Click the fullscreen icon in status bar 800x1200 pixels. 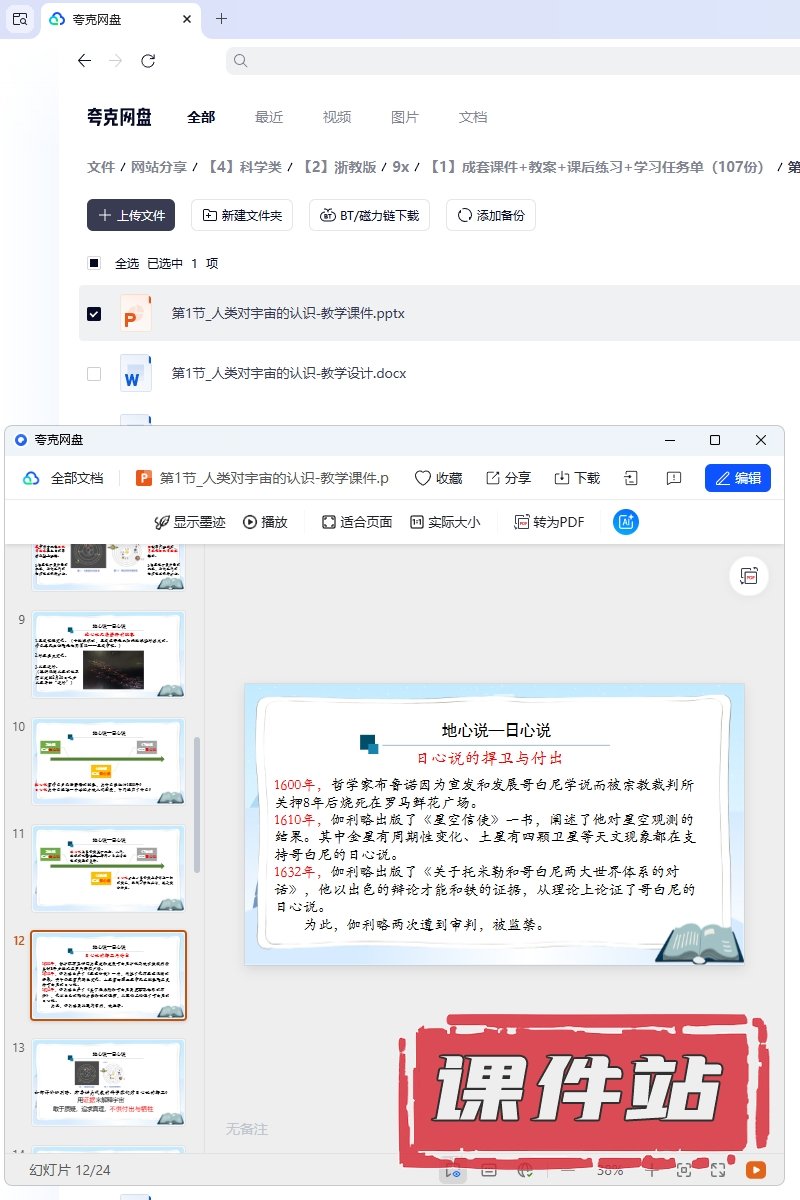tap(718, 1169)
